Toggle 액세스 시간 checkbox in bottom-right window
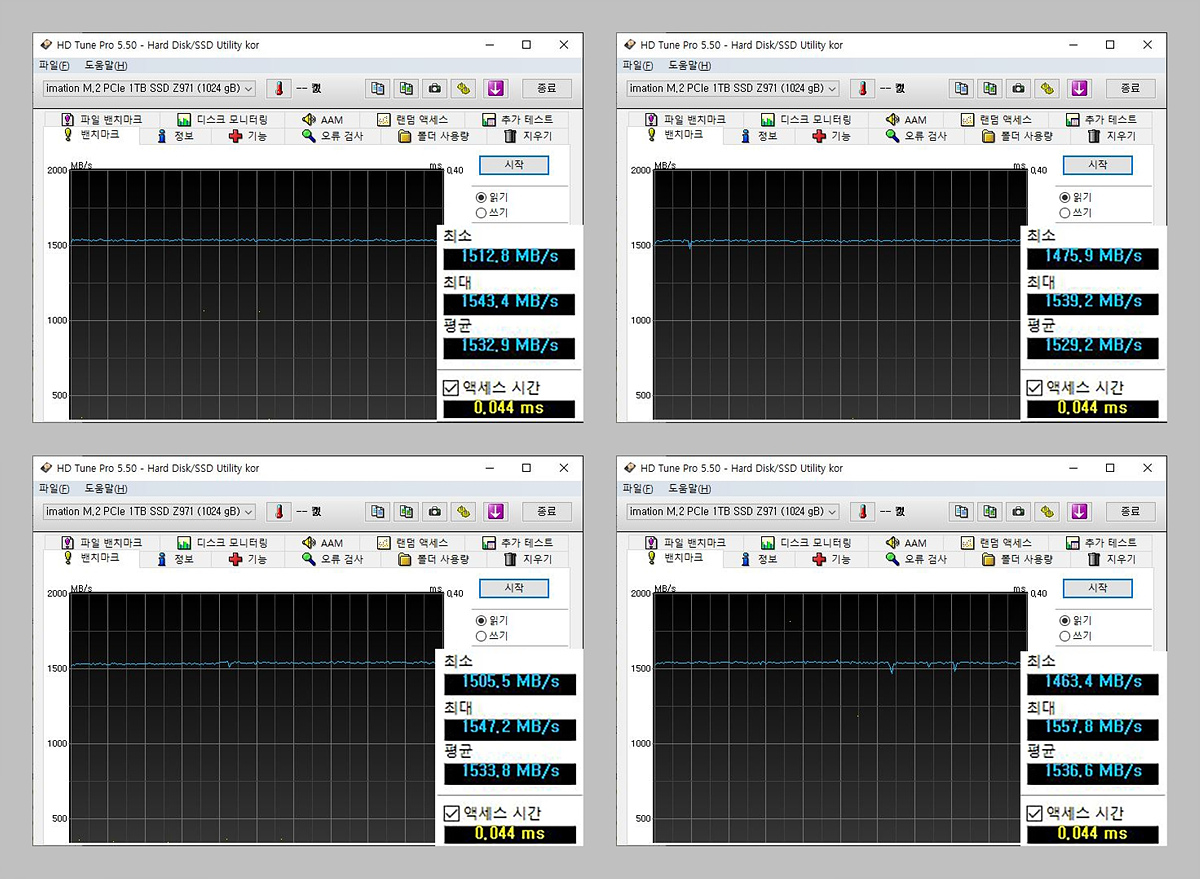This screenshot has height=879, width=1200. [1035, 813]
